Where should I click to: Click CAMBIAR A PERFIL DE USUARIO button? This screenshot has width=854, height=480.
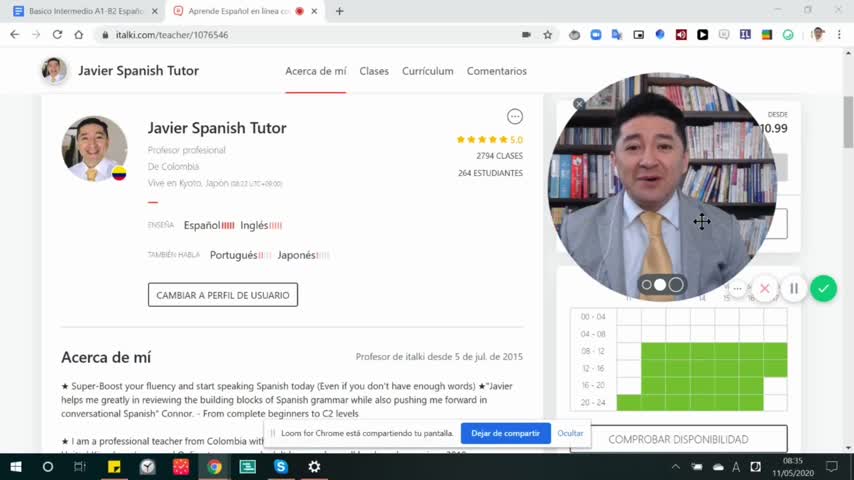coord(223,295)
